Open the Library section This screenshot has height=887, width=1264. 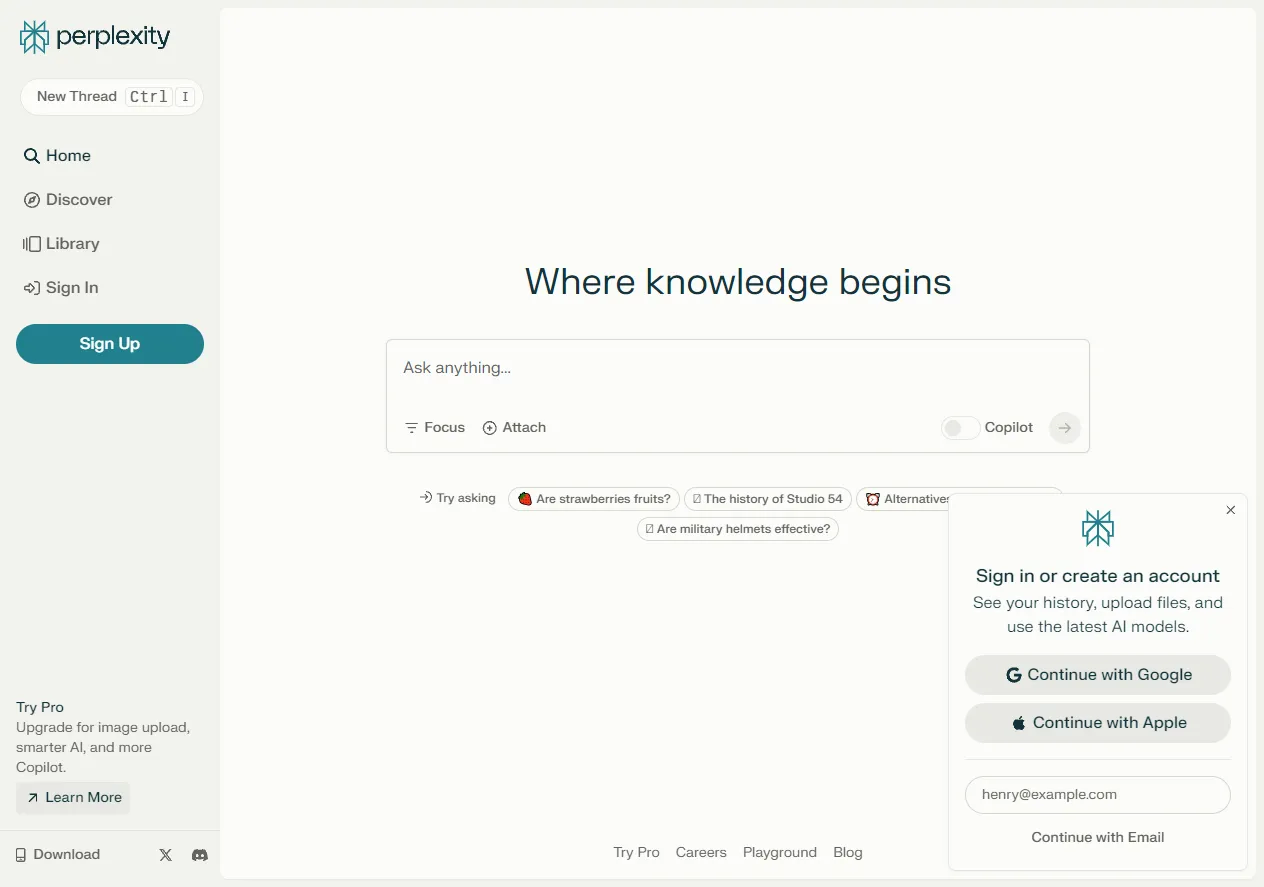(61, 244)
